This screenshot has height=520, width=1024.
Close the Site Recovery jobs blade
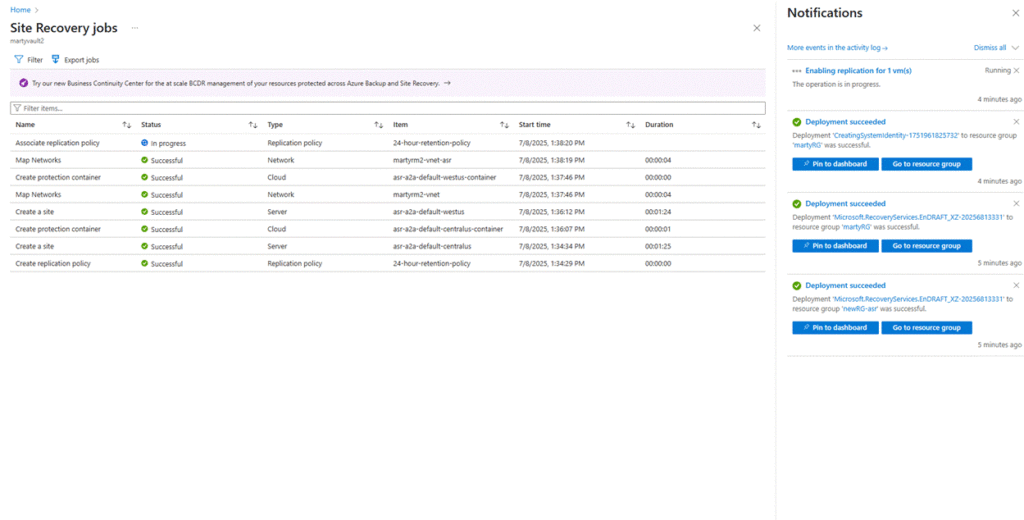click(x=756, y=28)
